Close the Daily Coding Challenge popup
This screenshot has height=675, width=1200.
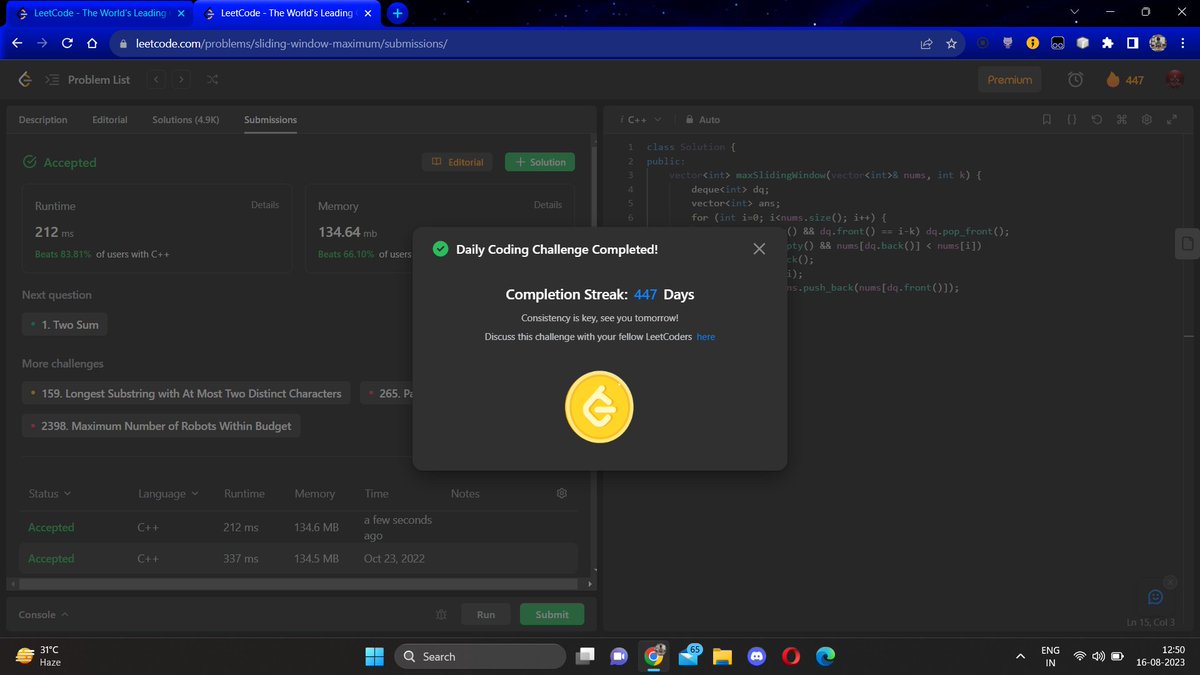point(759,249)
